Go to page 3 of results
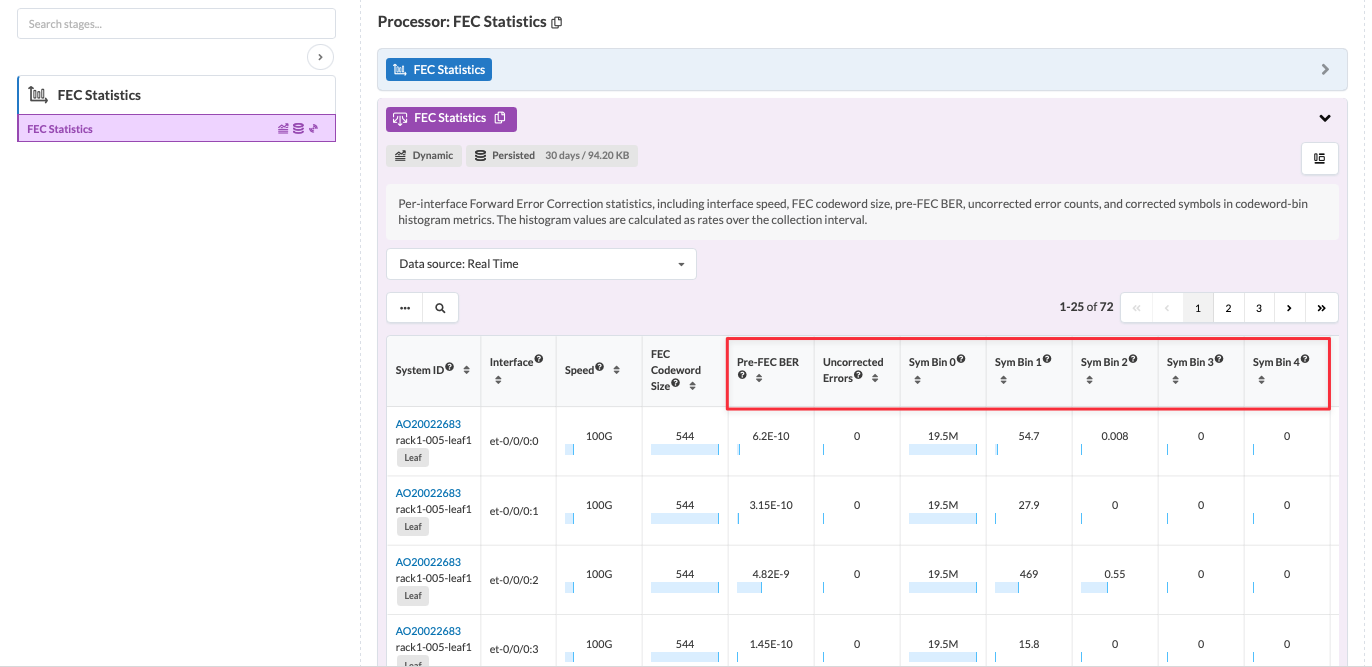 click(x=1259, y=308)
